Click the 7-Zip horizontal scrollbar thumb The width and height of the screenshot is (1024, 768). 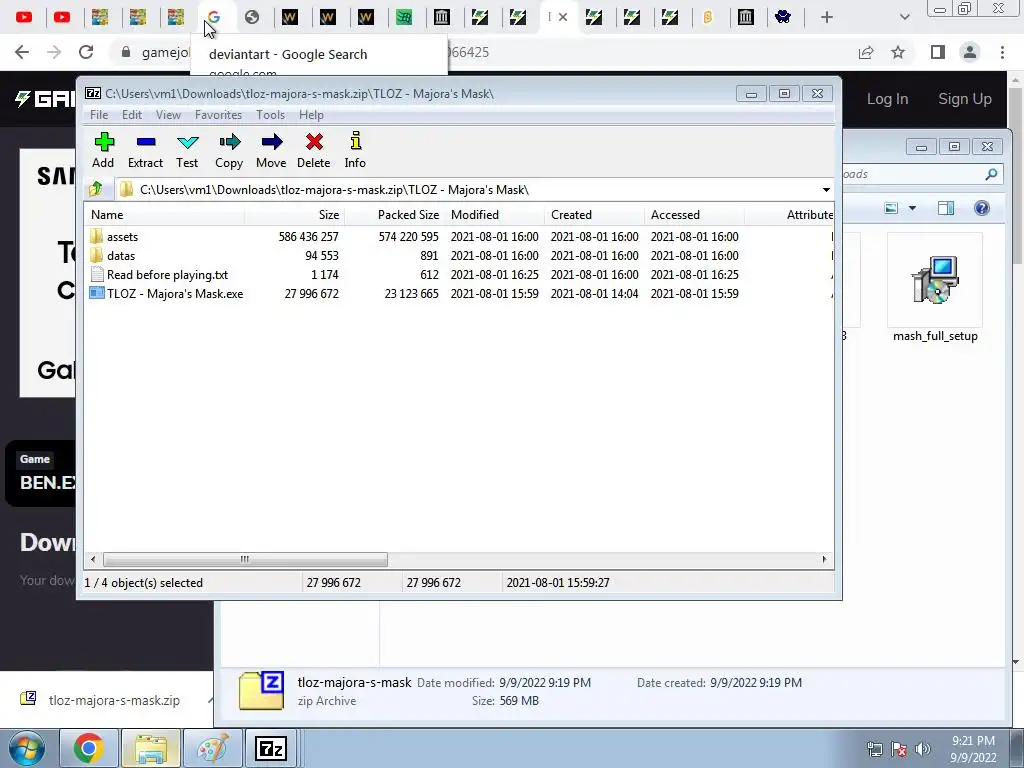coord(245,559)
